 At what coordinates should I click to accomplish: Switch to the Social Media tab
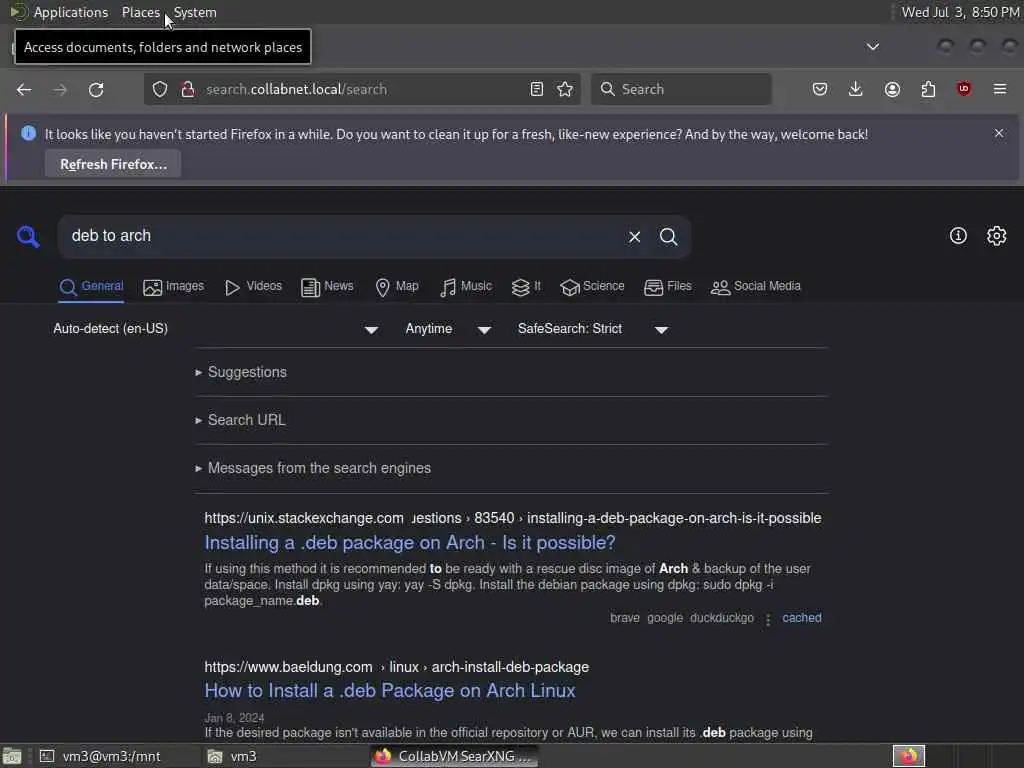coord(756,287)
